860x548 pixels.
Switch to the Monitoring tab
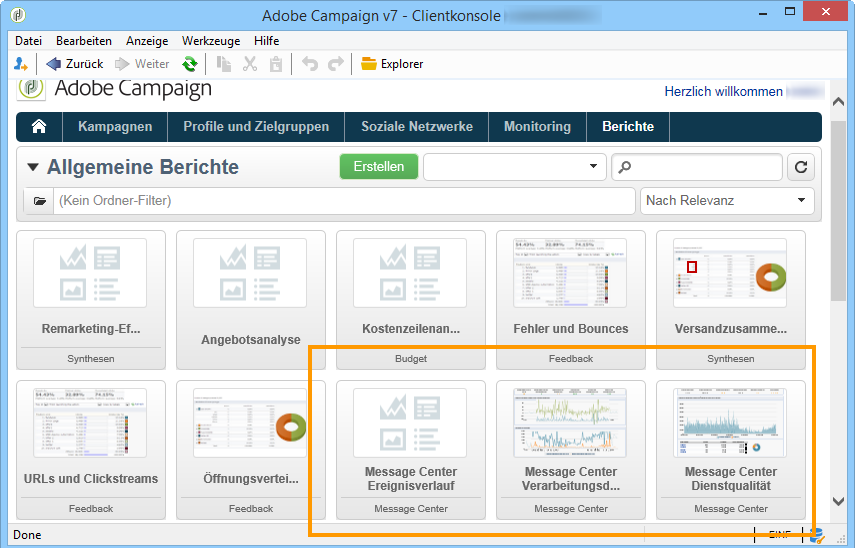[x=538, y=127]
